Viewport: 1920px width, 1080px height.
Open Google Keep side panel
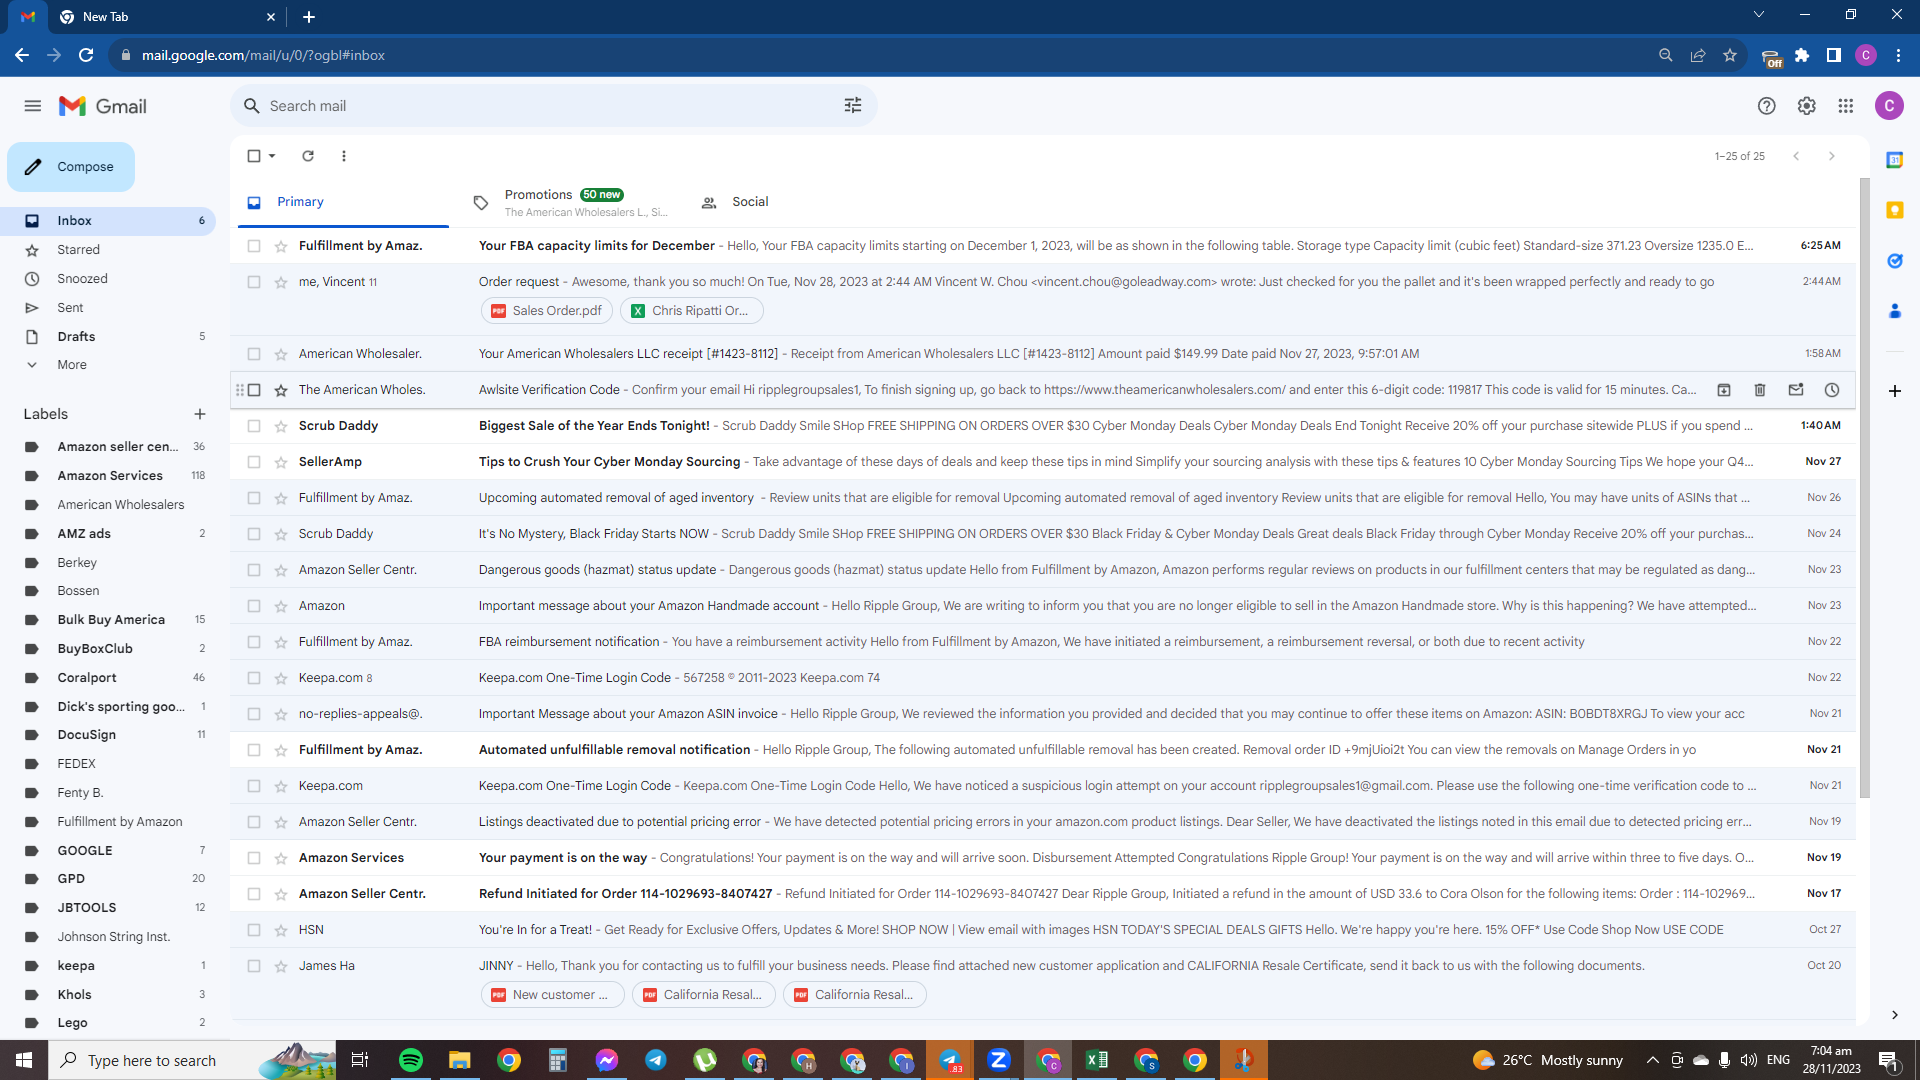1894,210
